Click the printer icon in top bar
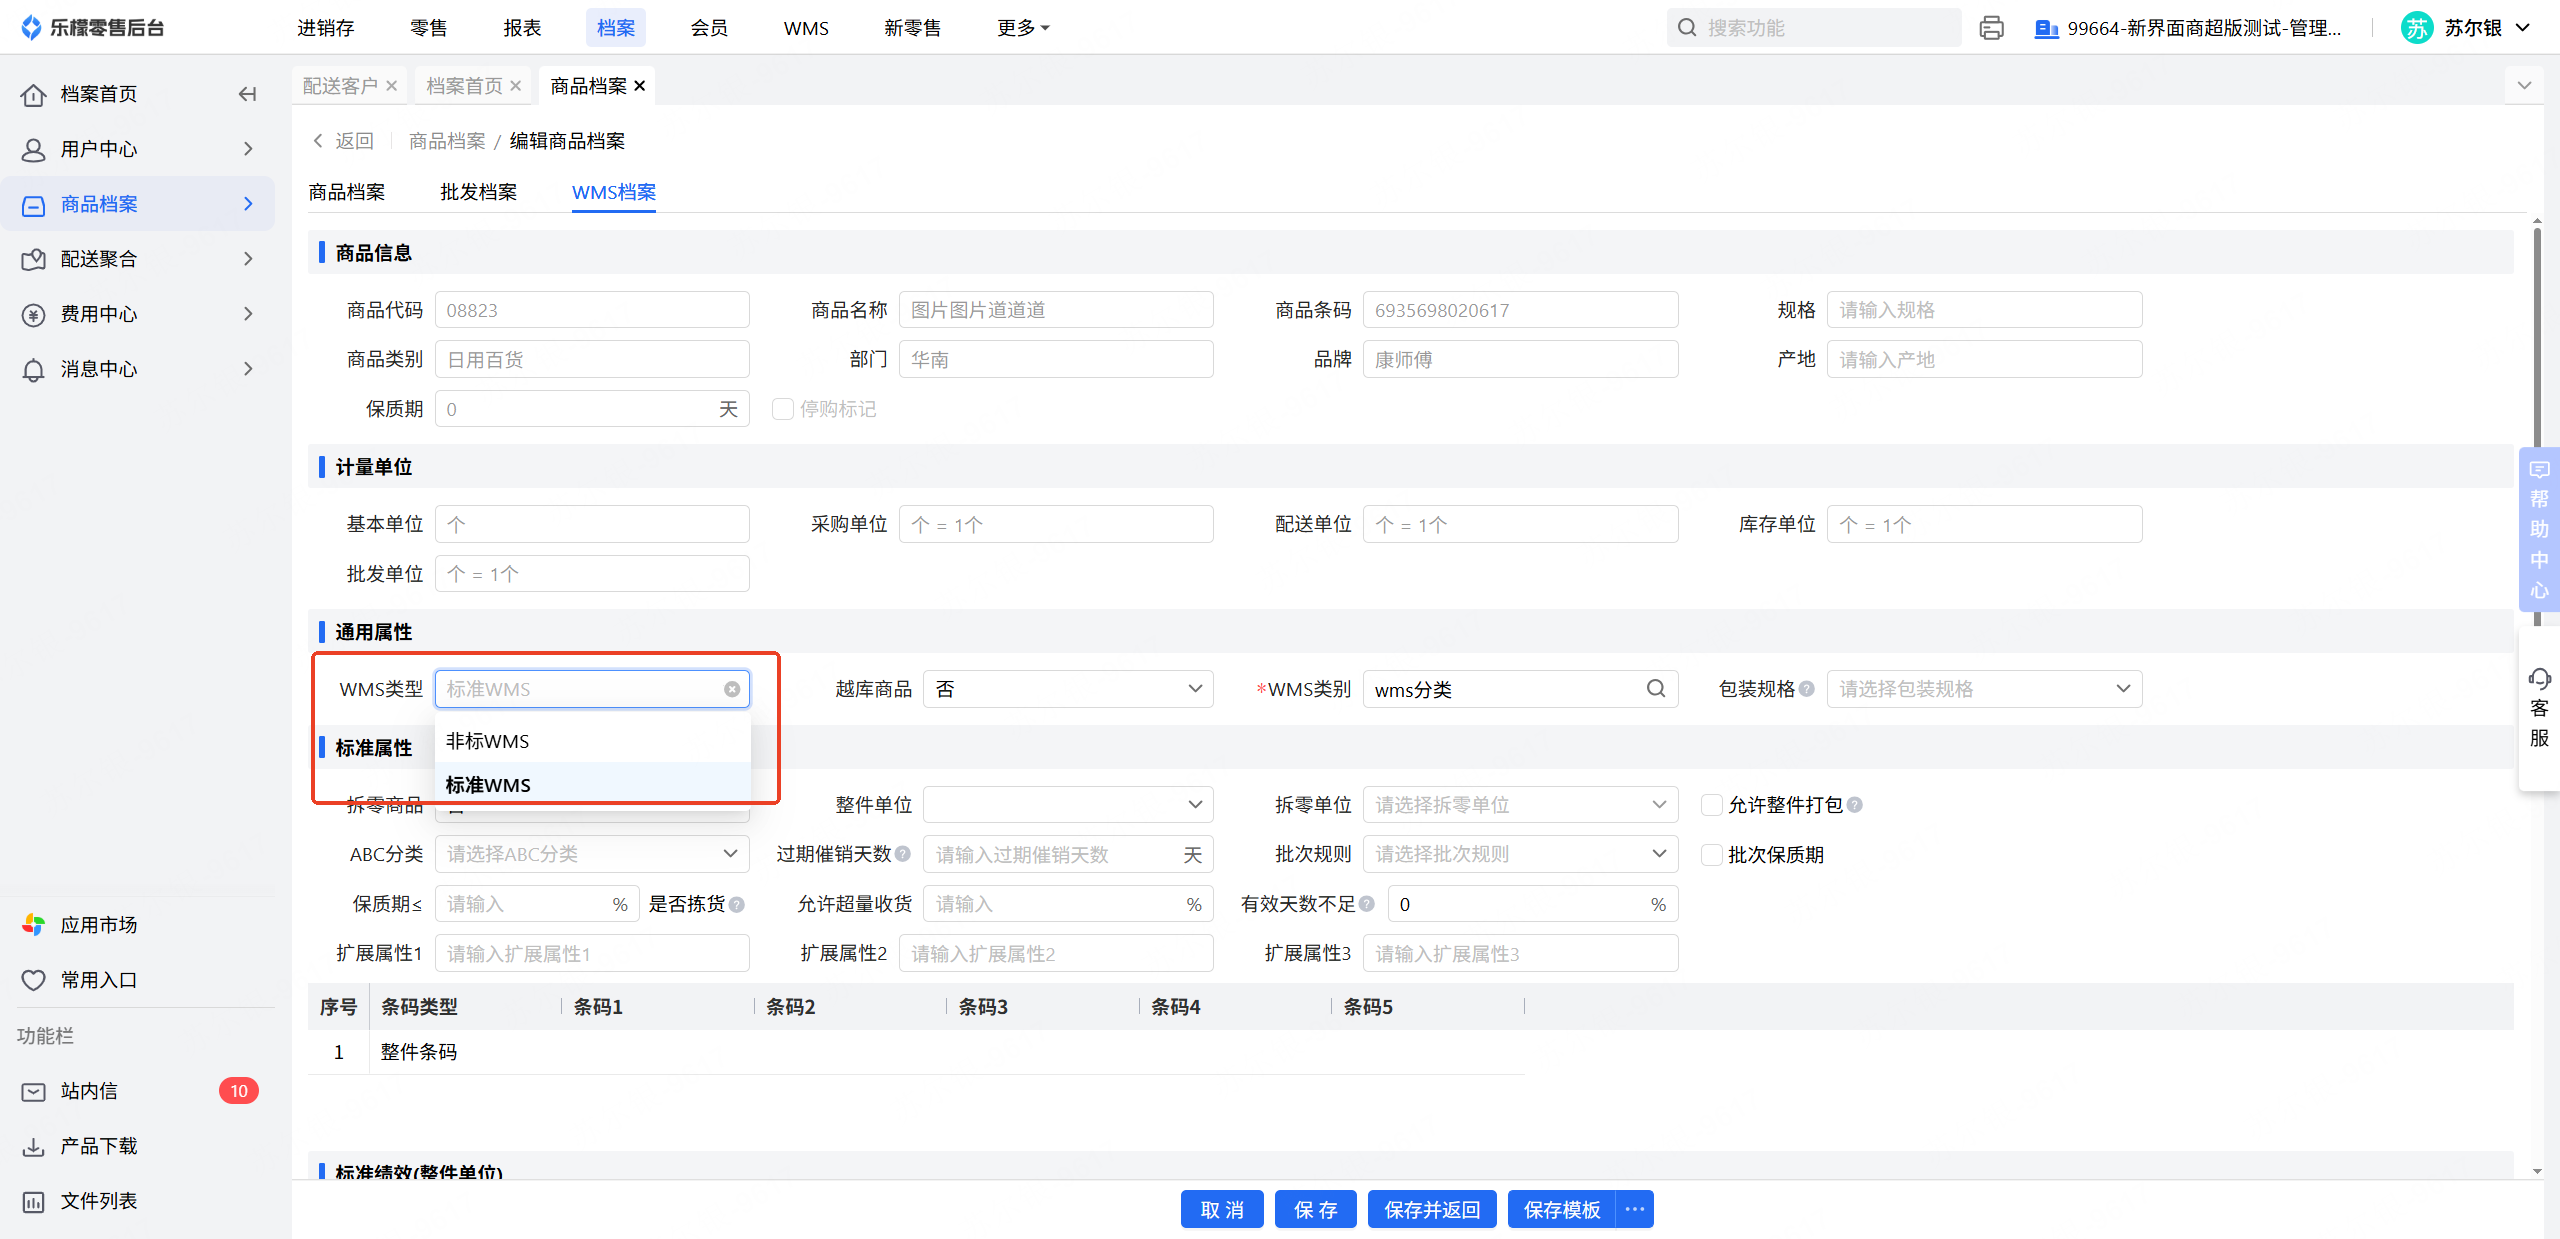 [1991, 28]
